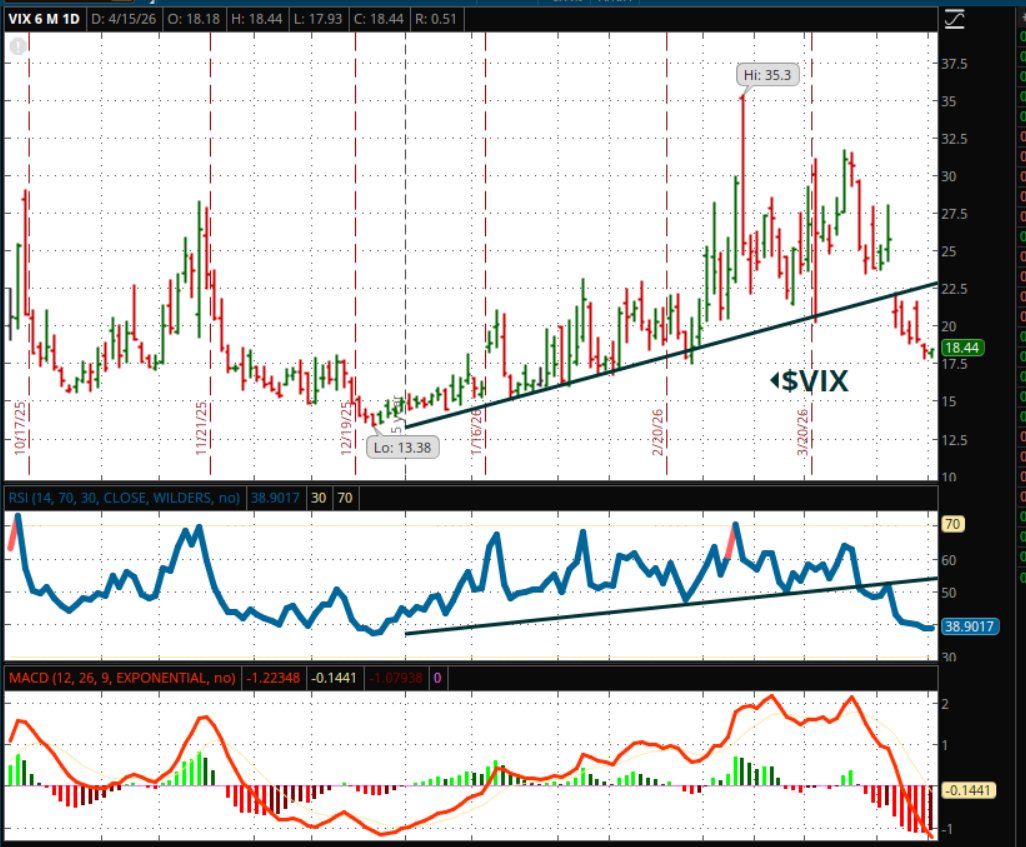Click the RSI overbought level 70 in the header

tap(345, 498)
